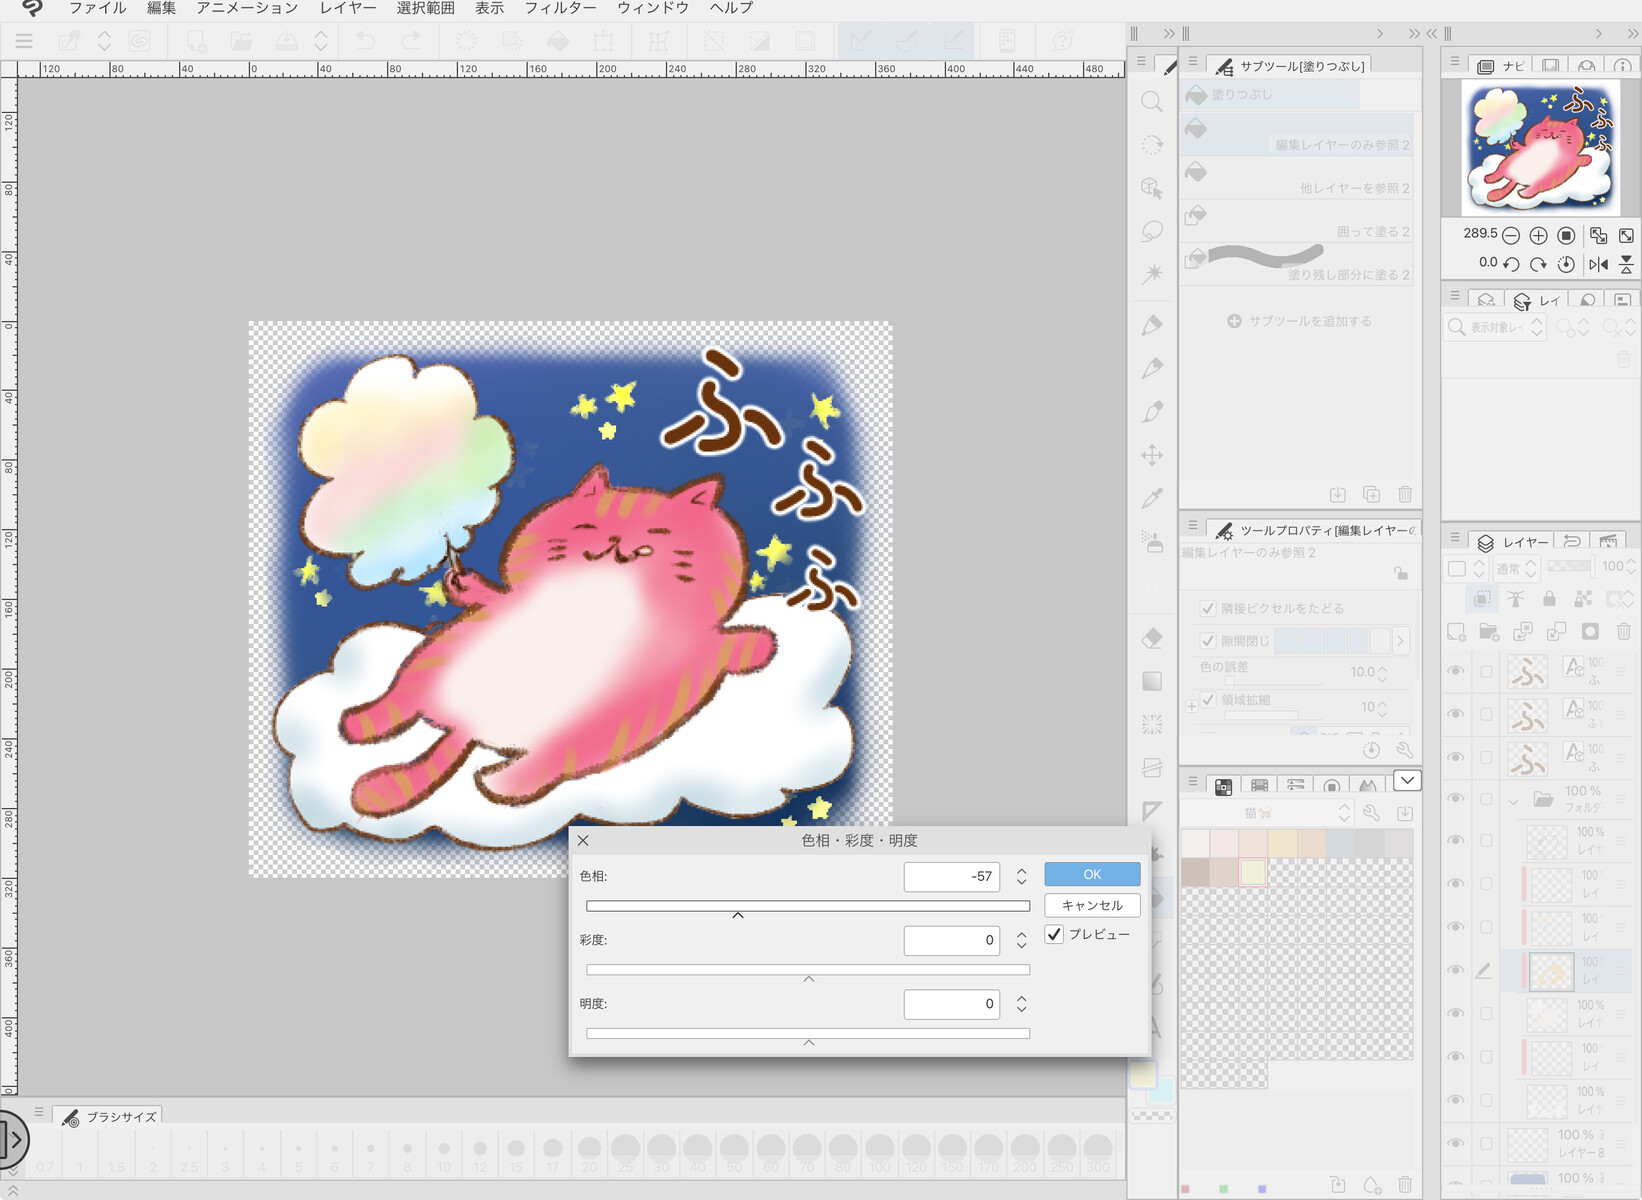This screenshot has width=1642, height=1200.
Task: Toggle 隣接ピクセルをたどる checkbox
Action: 1208,608
